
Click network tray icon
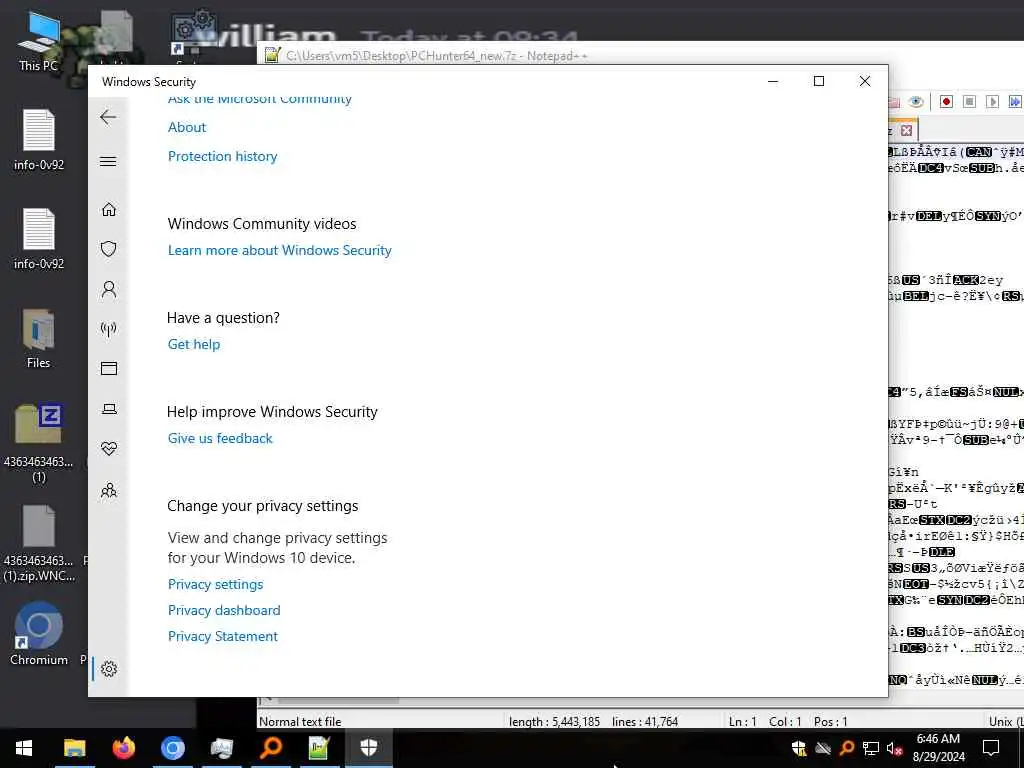[871, 748]
